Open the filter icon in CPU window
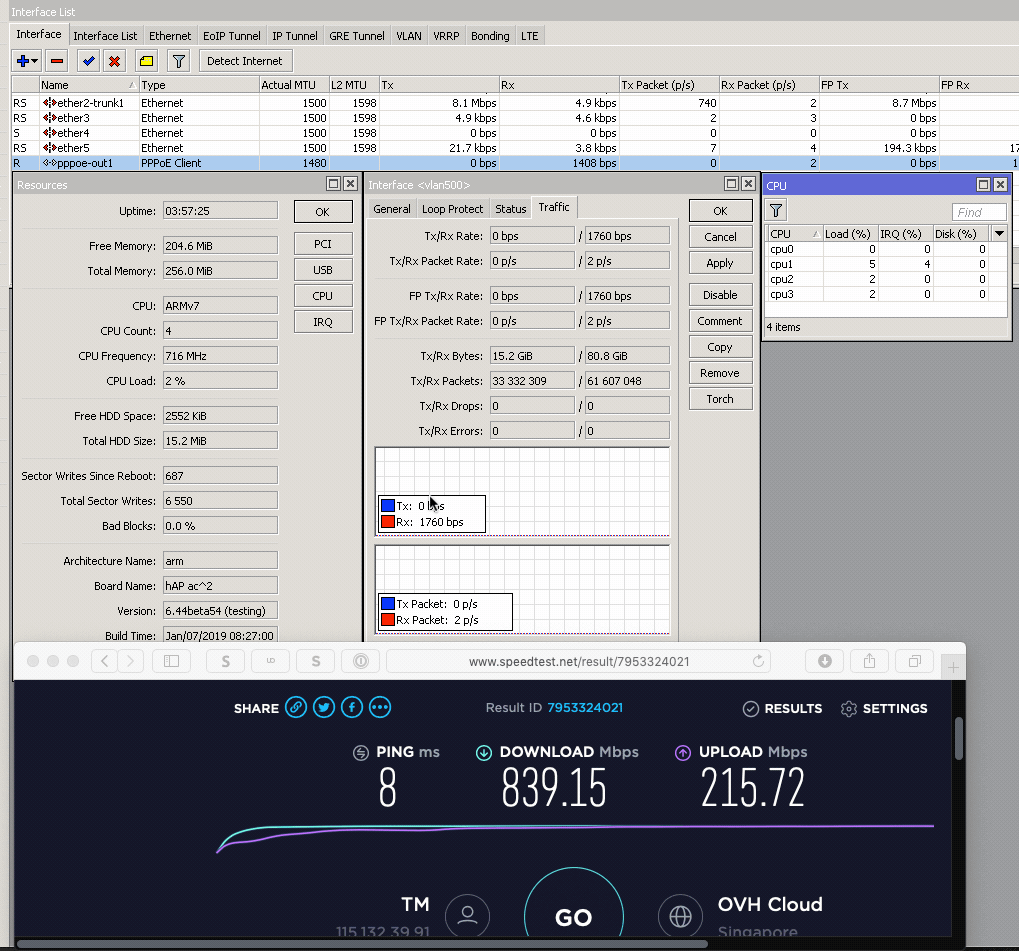Screen dimensions: 1019x951 776,210
